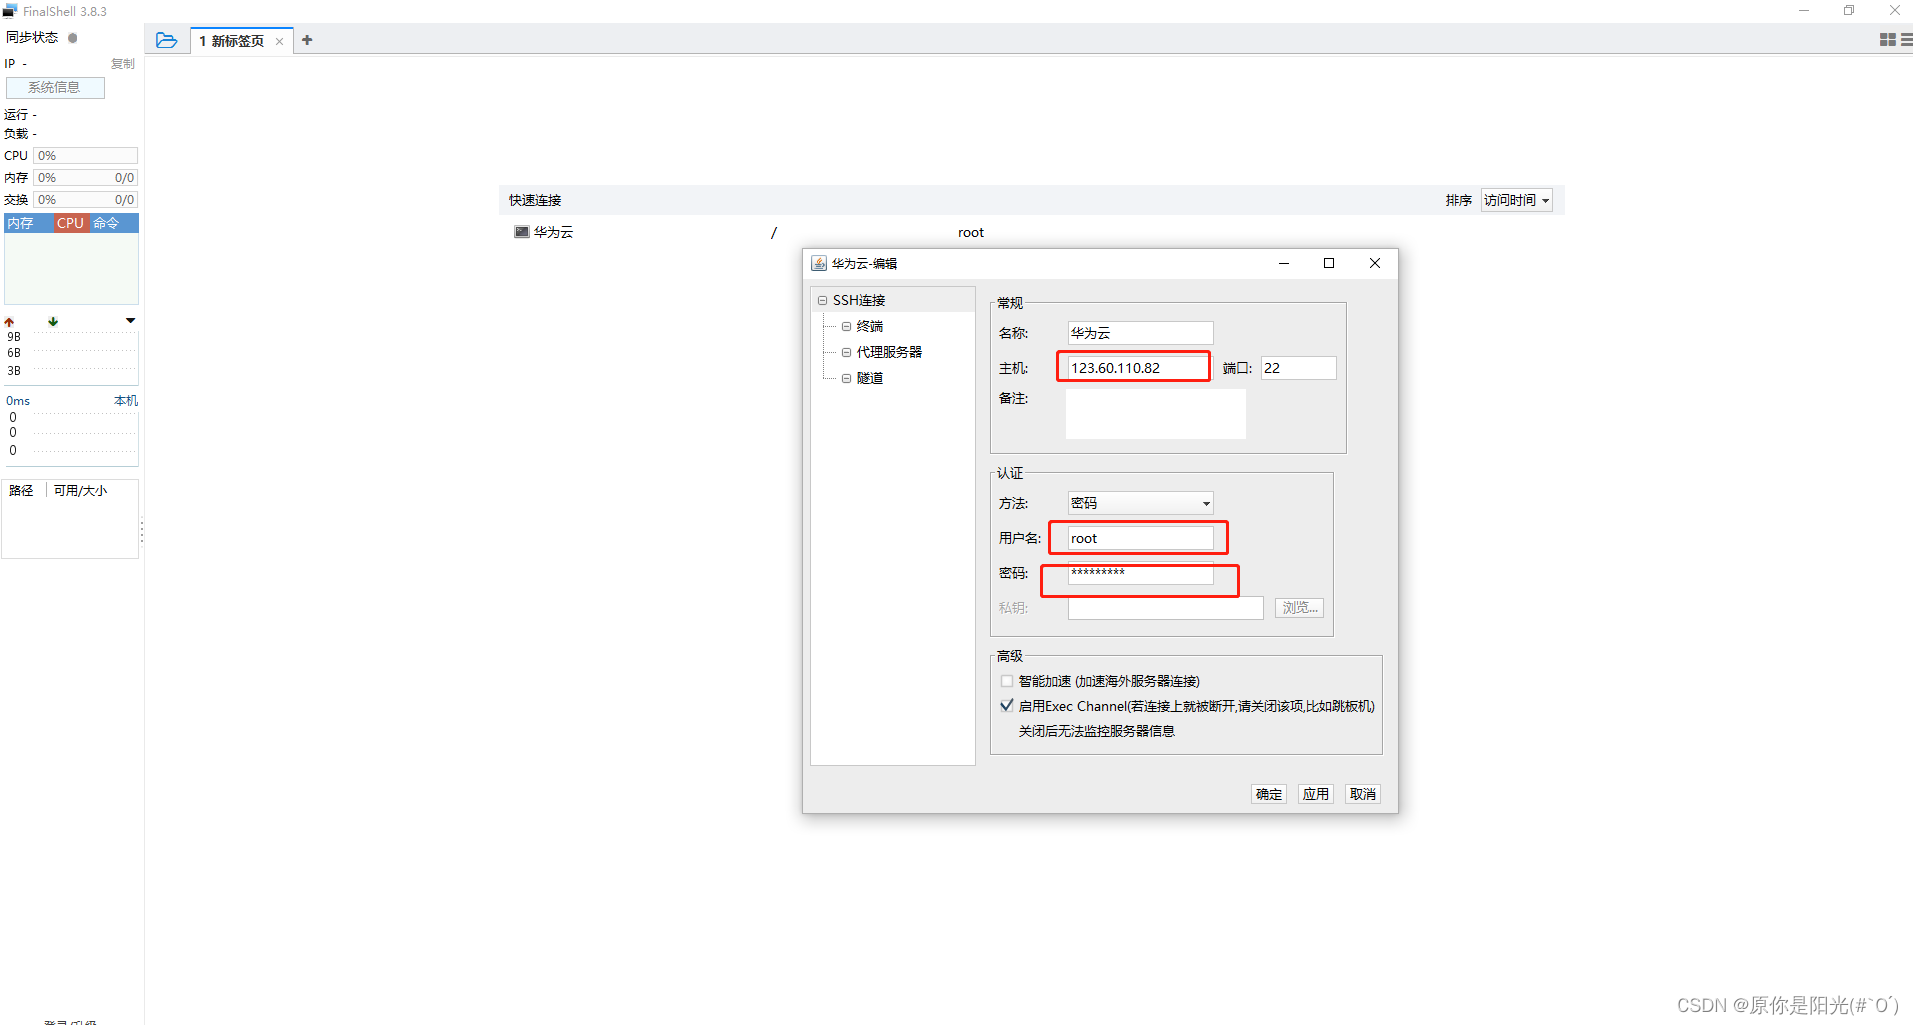Close the 华为云-编辑 dialog

(x=1375, y=263)
